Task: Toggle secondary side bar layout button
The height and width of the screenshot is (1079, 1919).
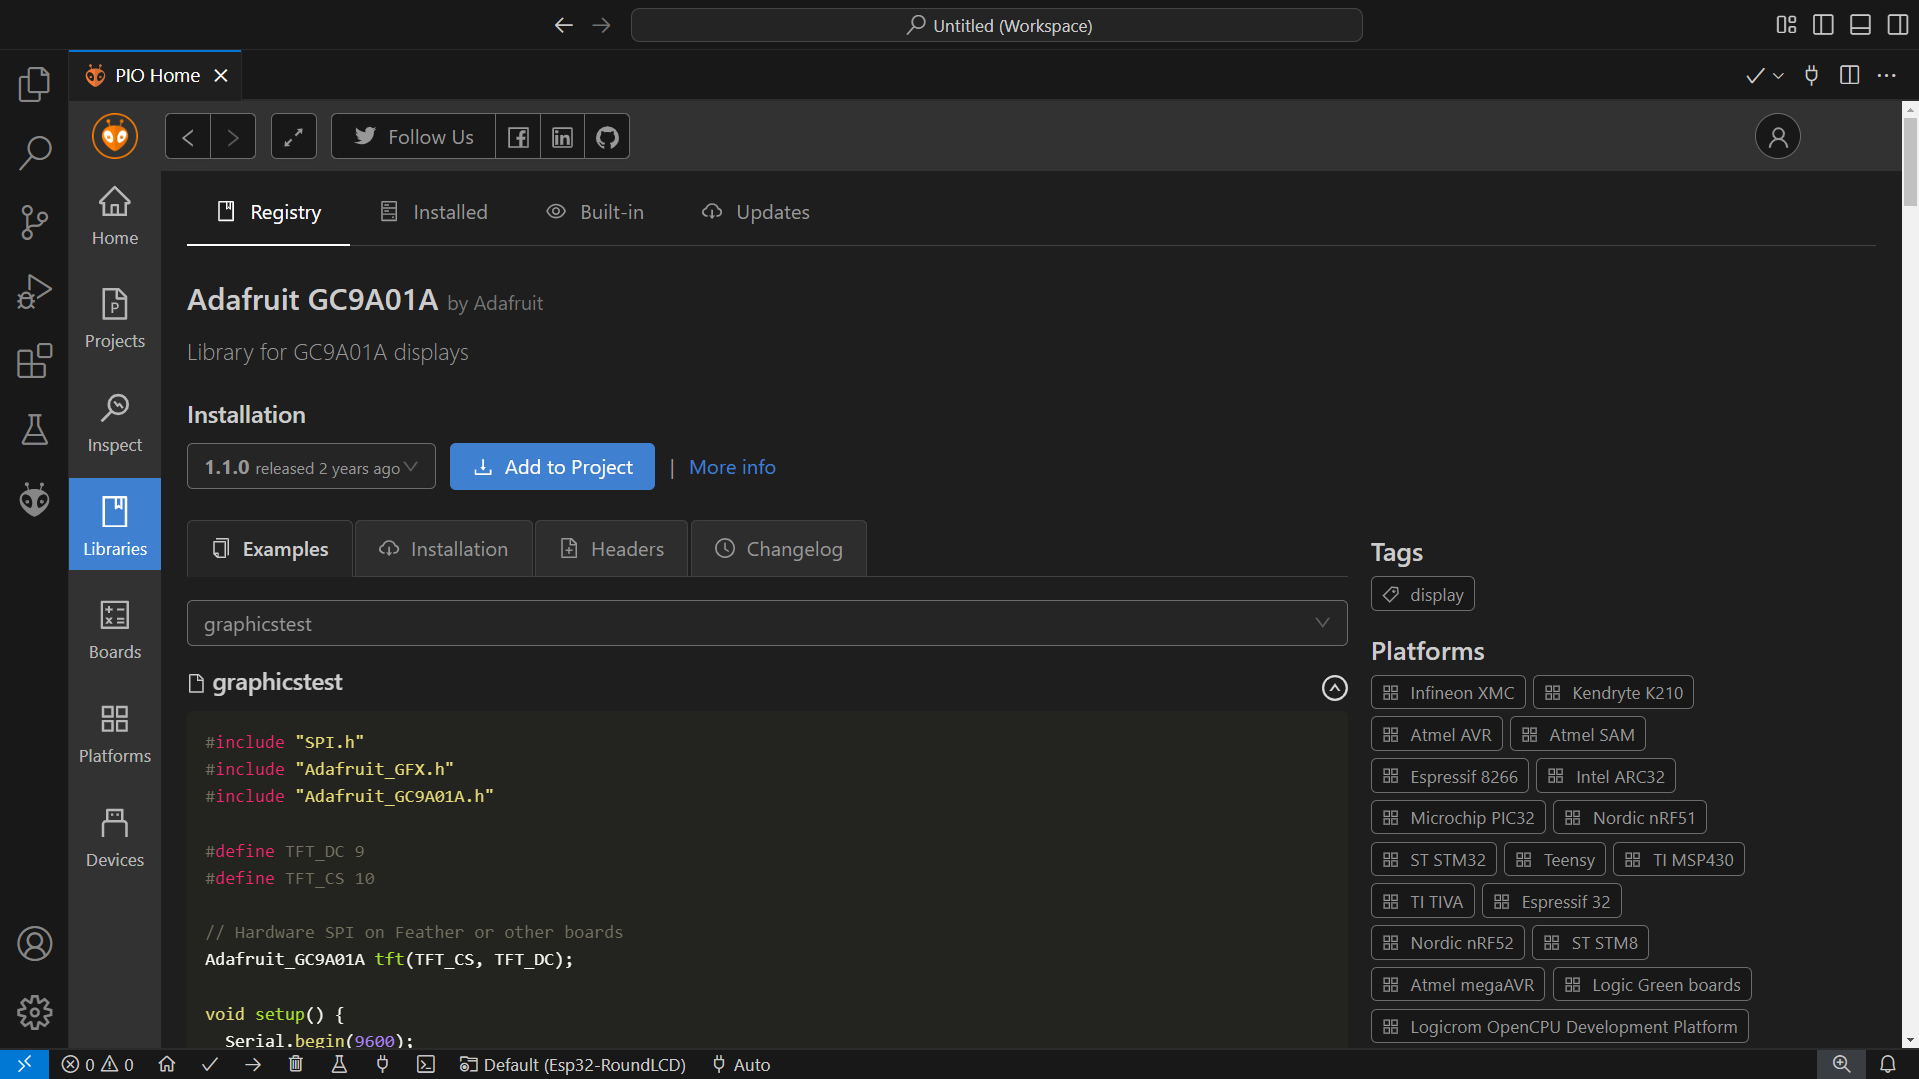Action: 1897,25
